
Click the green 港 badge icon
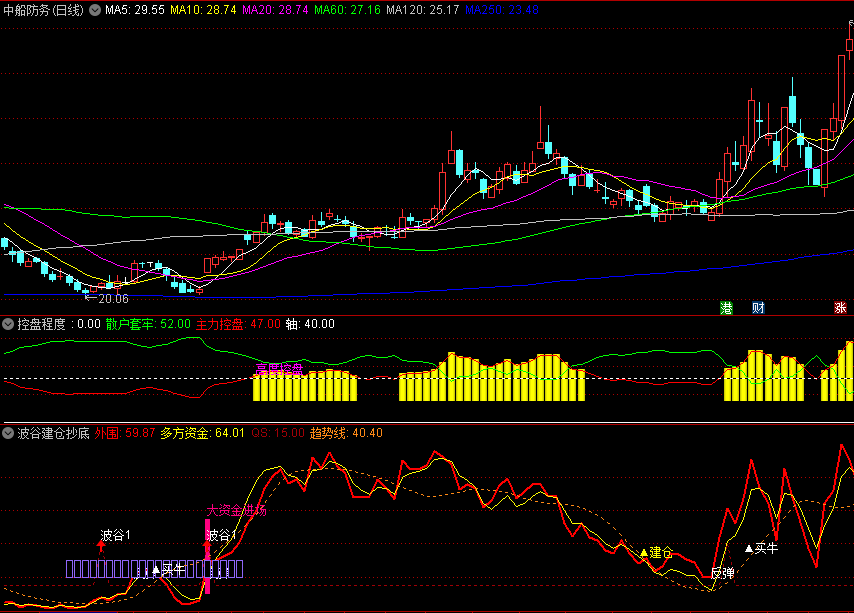[726, 308]
